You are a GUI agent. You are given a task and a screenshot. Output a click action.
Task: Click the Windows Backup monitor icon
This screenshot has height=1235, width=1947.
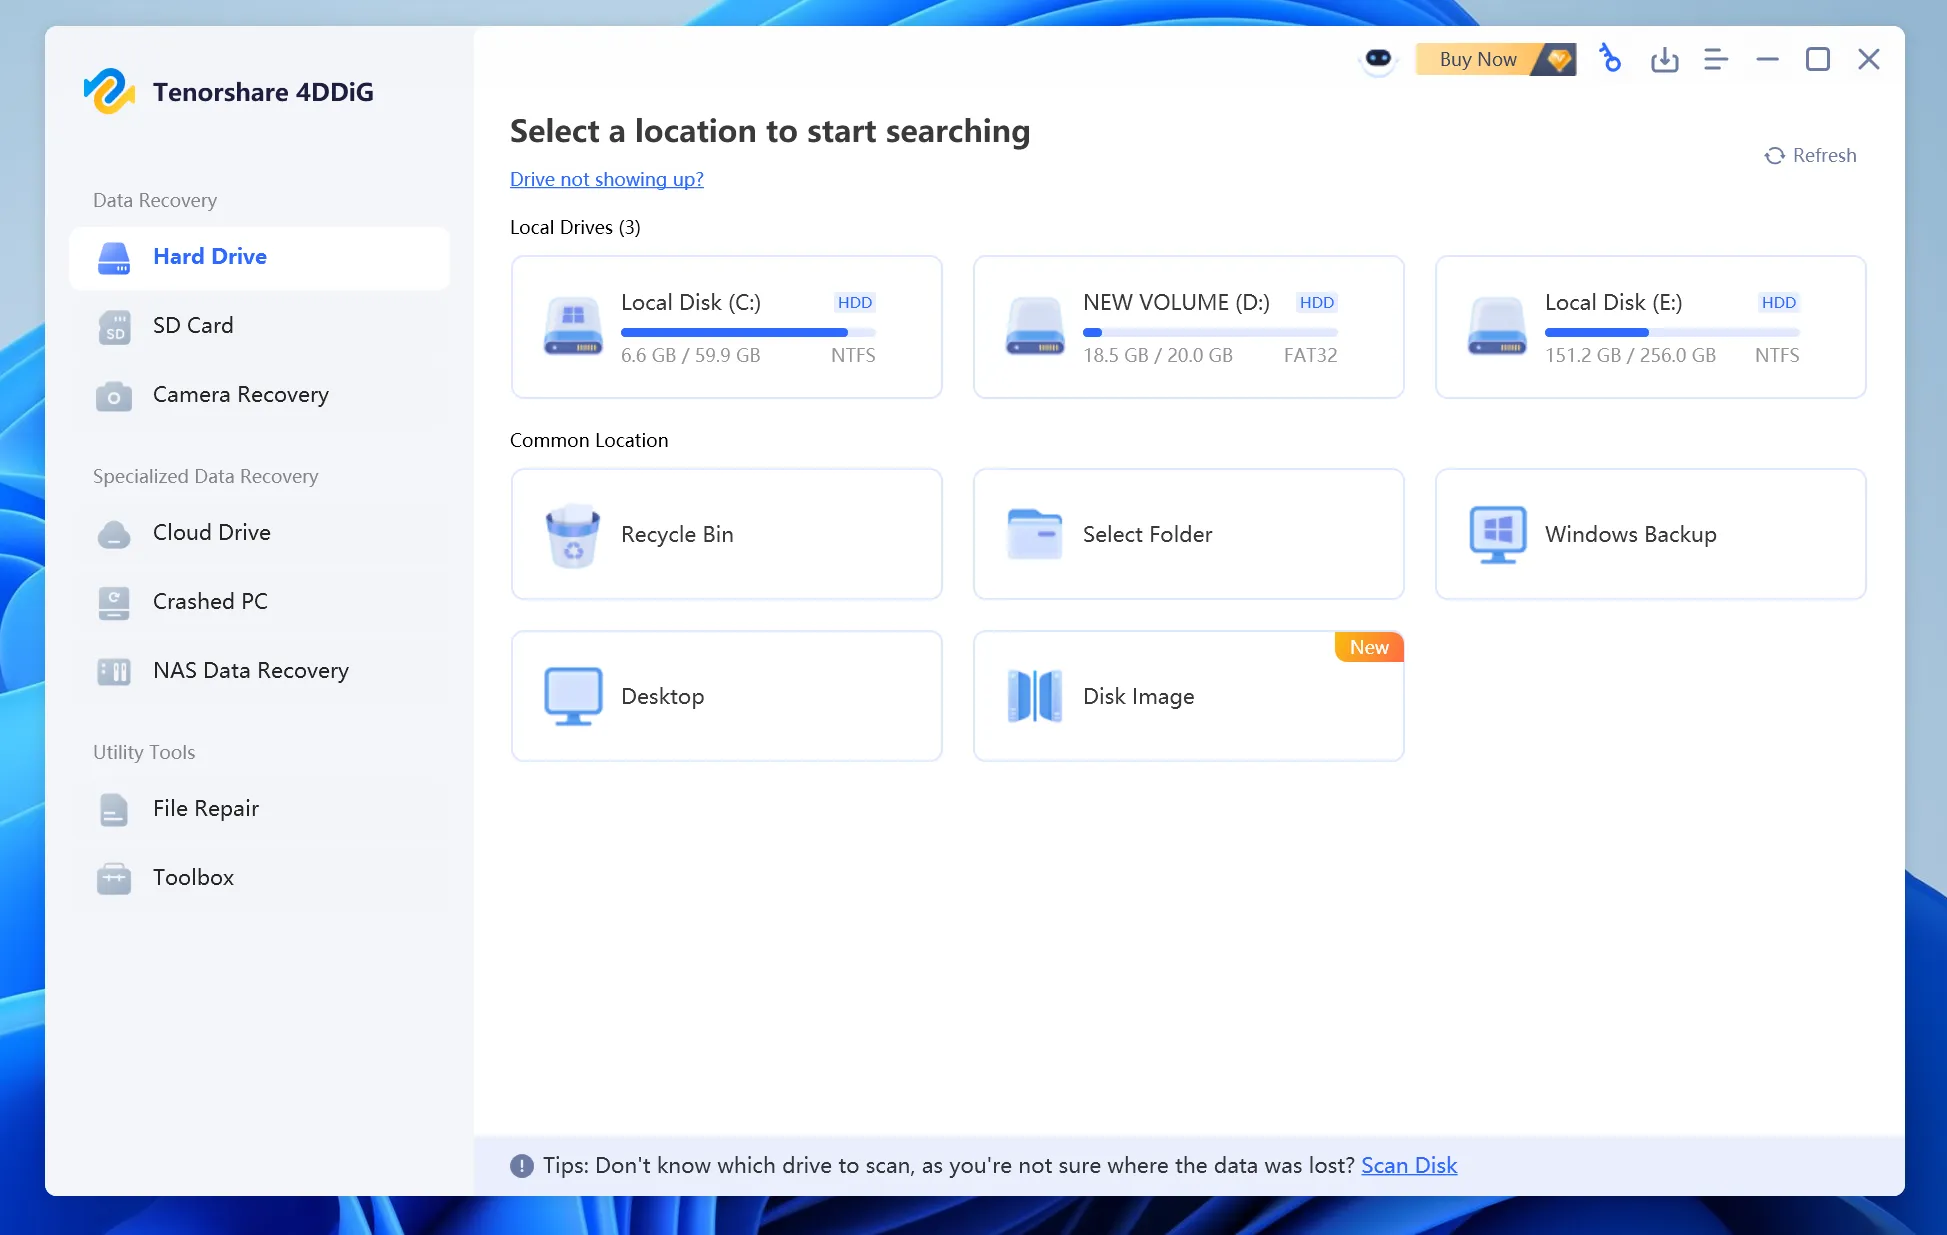[x=1497, y=535]
